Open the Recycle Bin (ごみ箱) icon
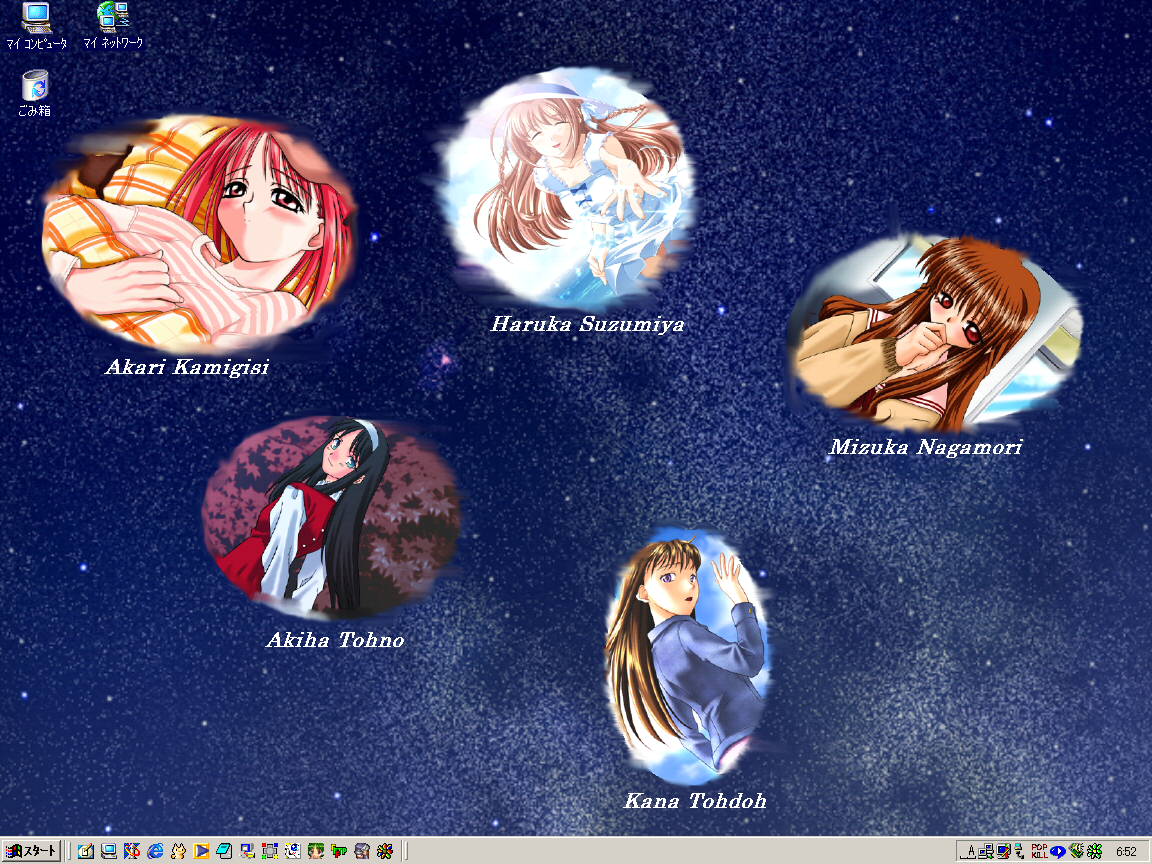 35,93
